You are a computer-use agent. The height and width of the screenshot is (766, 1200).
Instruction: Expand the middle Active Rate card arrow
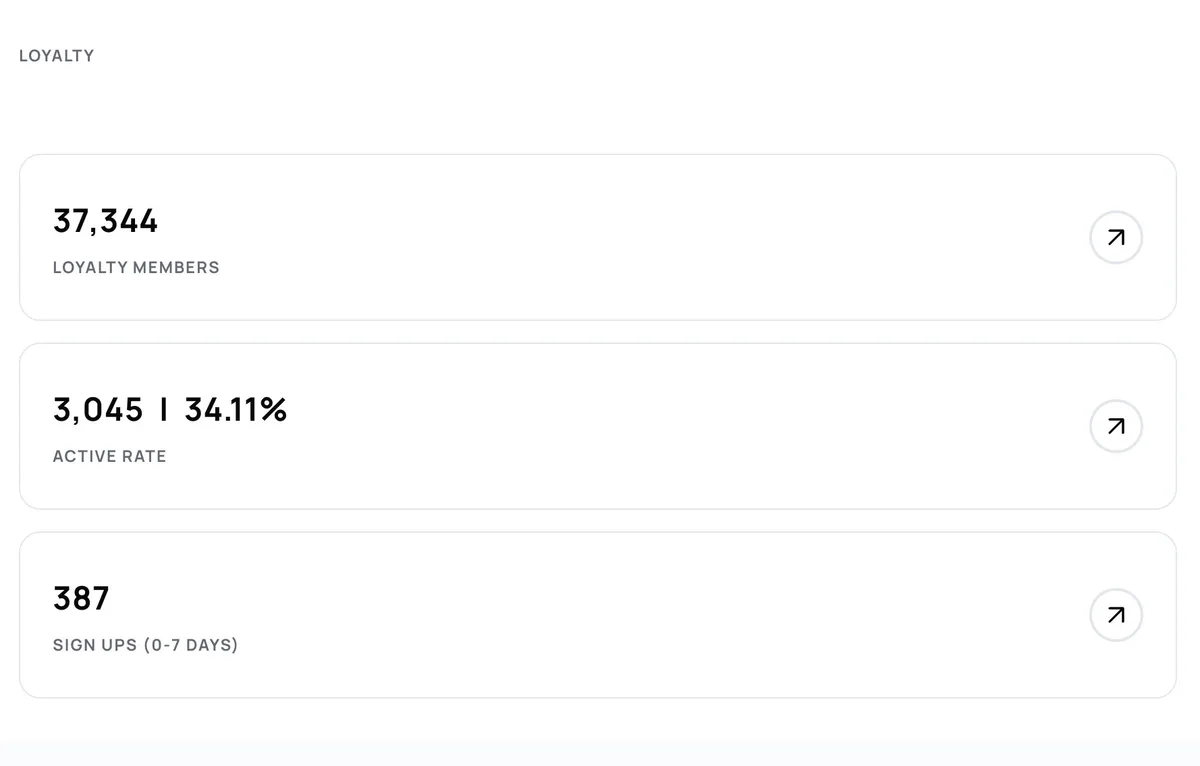coord(1116,426)
